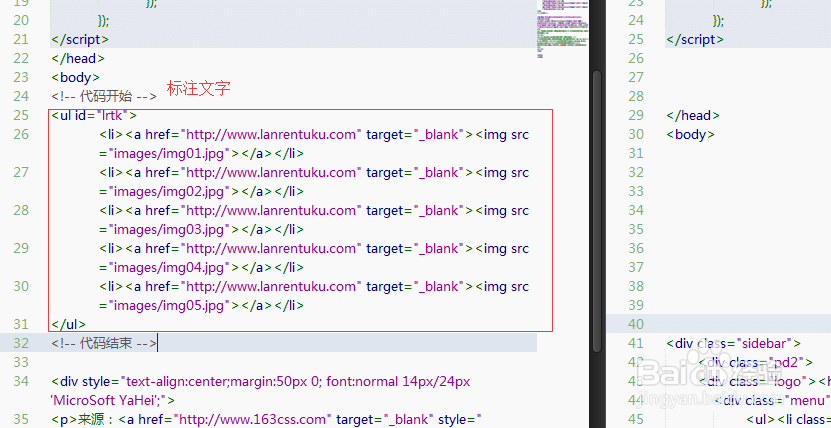
Task: Click the lanrentuku URL on line 29
Action: point(271,248)
